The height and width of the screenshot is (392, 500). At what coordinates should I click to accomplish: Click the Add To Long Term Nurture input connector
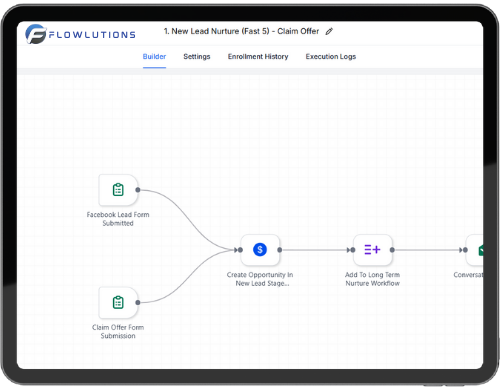[x=353, y=250]
